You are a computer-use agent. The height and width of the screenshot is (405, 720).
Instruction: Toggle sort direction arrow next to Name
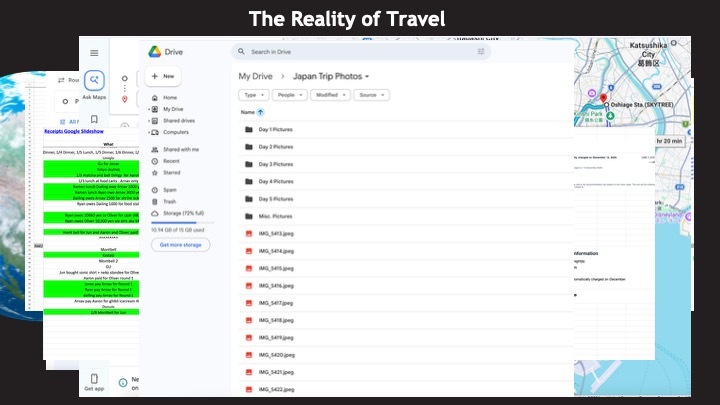coord(260,112)
